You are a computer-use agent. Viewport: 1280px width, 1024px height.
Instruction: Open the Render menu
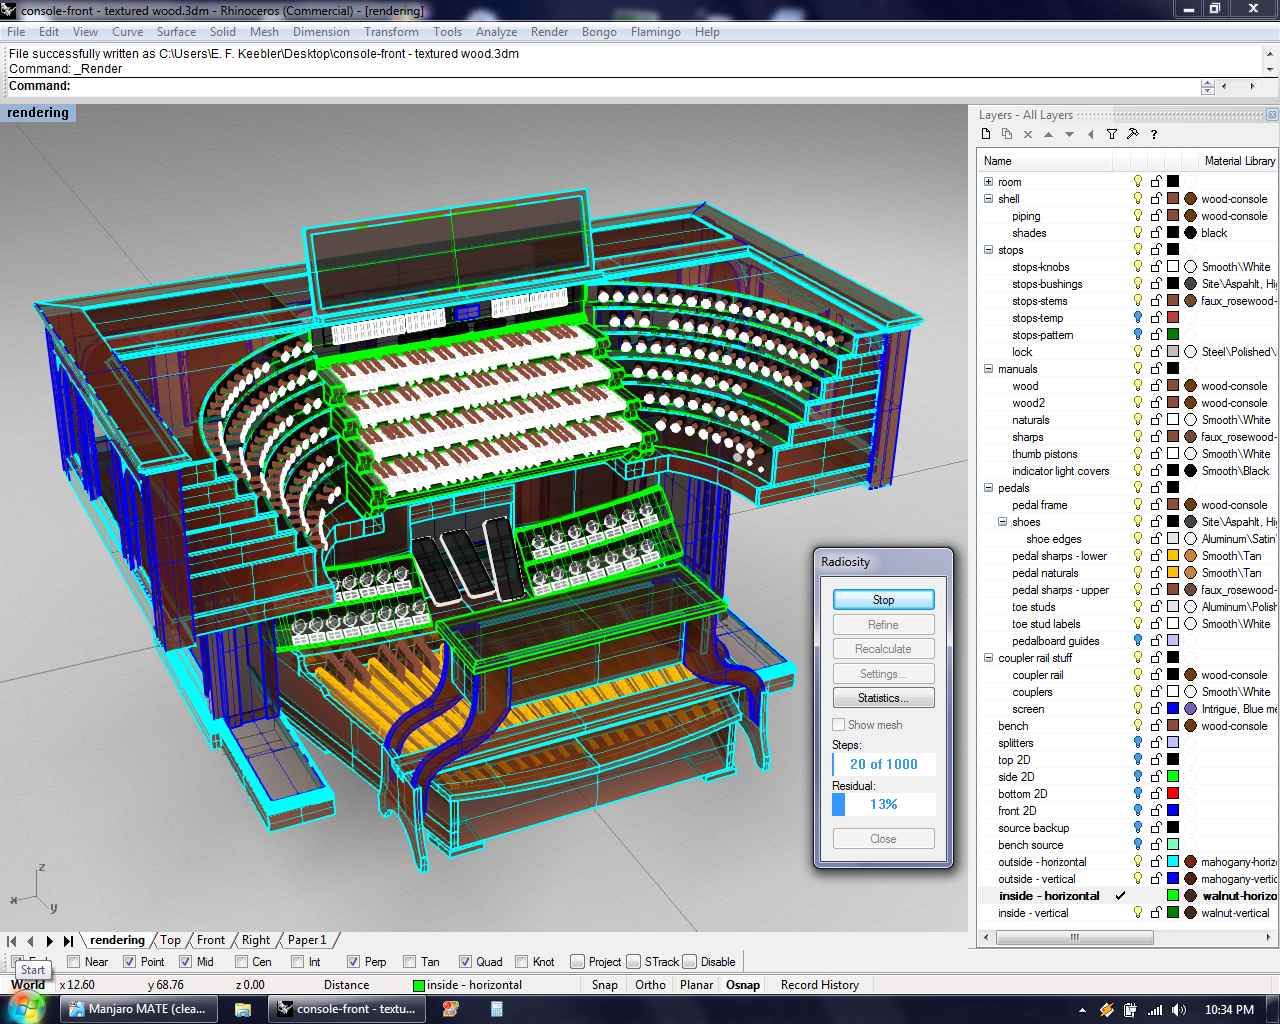click(x=549, y=32)
